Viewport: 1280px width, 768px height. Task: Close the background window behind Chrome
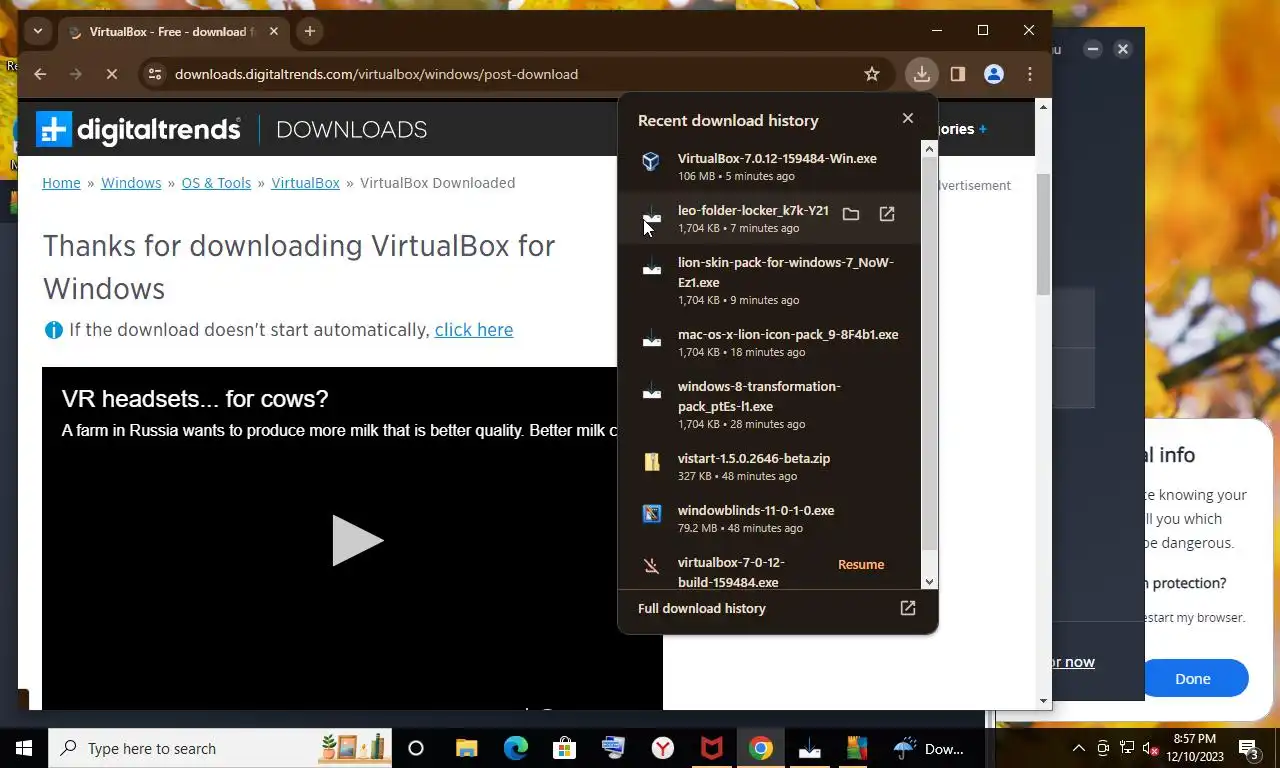click(x=1123, y=49)
